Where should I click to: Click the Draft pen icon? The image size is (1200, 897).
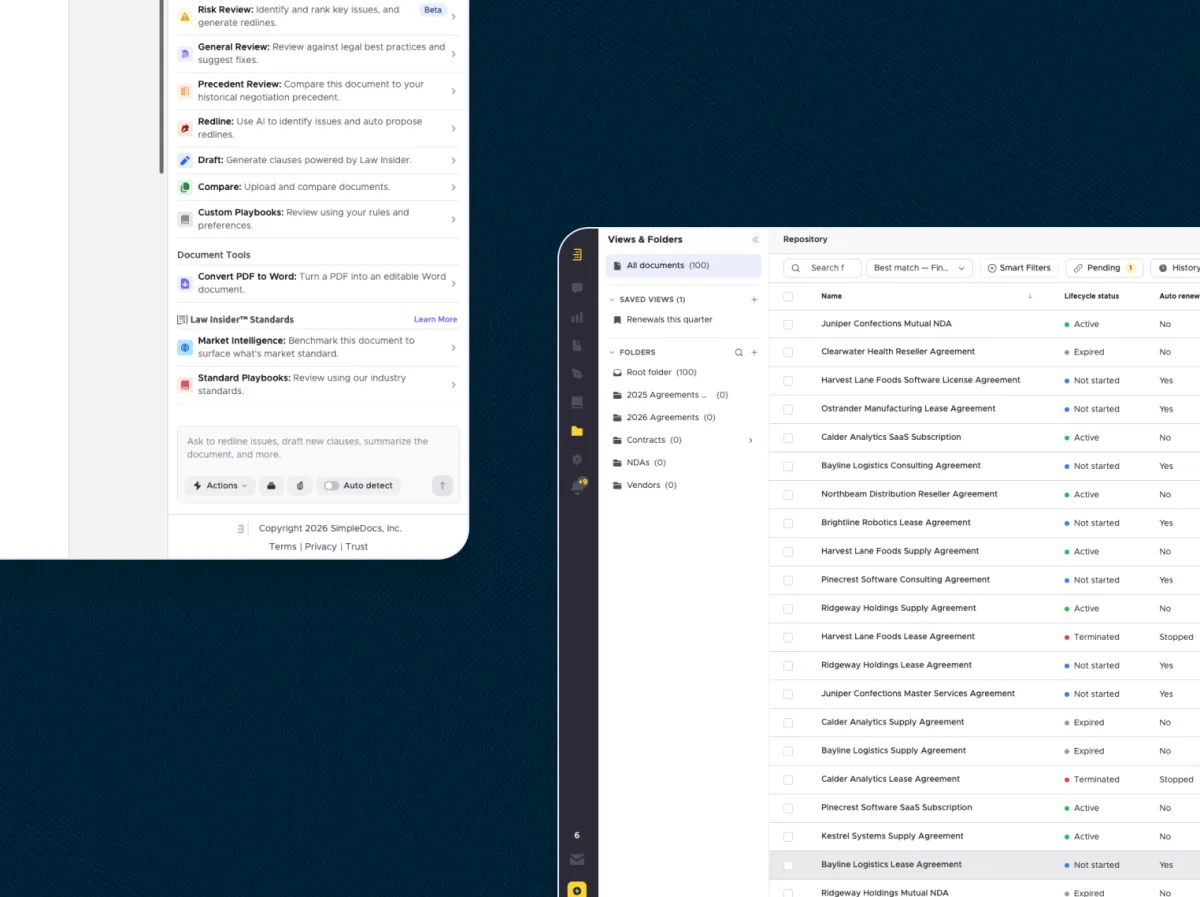click(185, 160)
